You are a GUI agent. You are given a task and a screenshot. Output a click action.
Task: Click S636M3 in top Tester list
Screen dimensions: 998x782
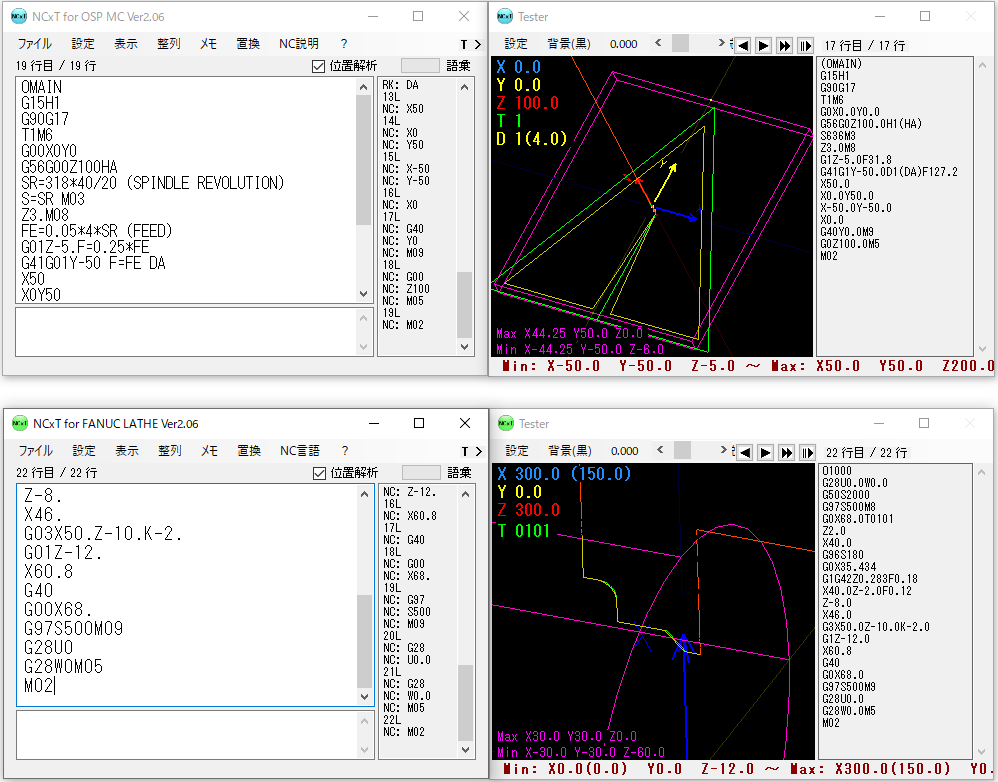(x=838, y=136)
